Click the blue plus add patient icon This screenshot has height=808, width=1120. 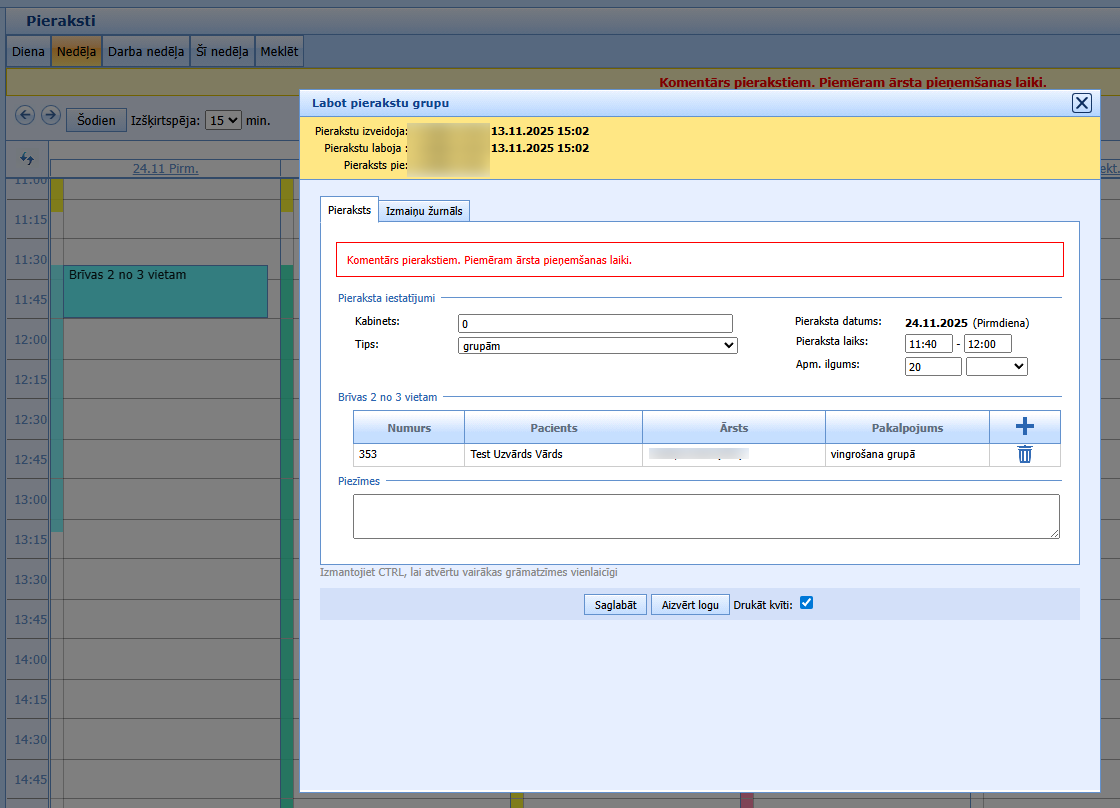click(1024, 427)
